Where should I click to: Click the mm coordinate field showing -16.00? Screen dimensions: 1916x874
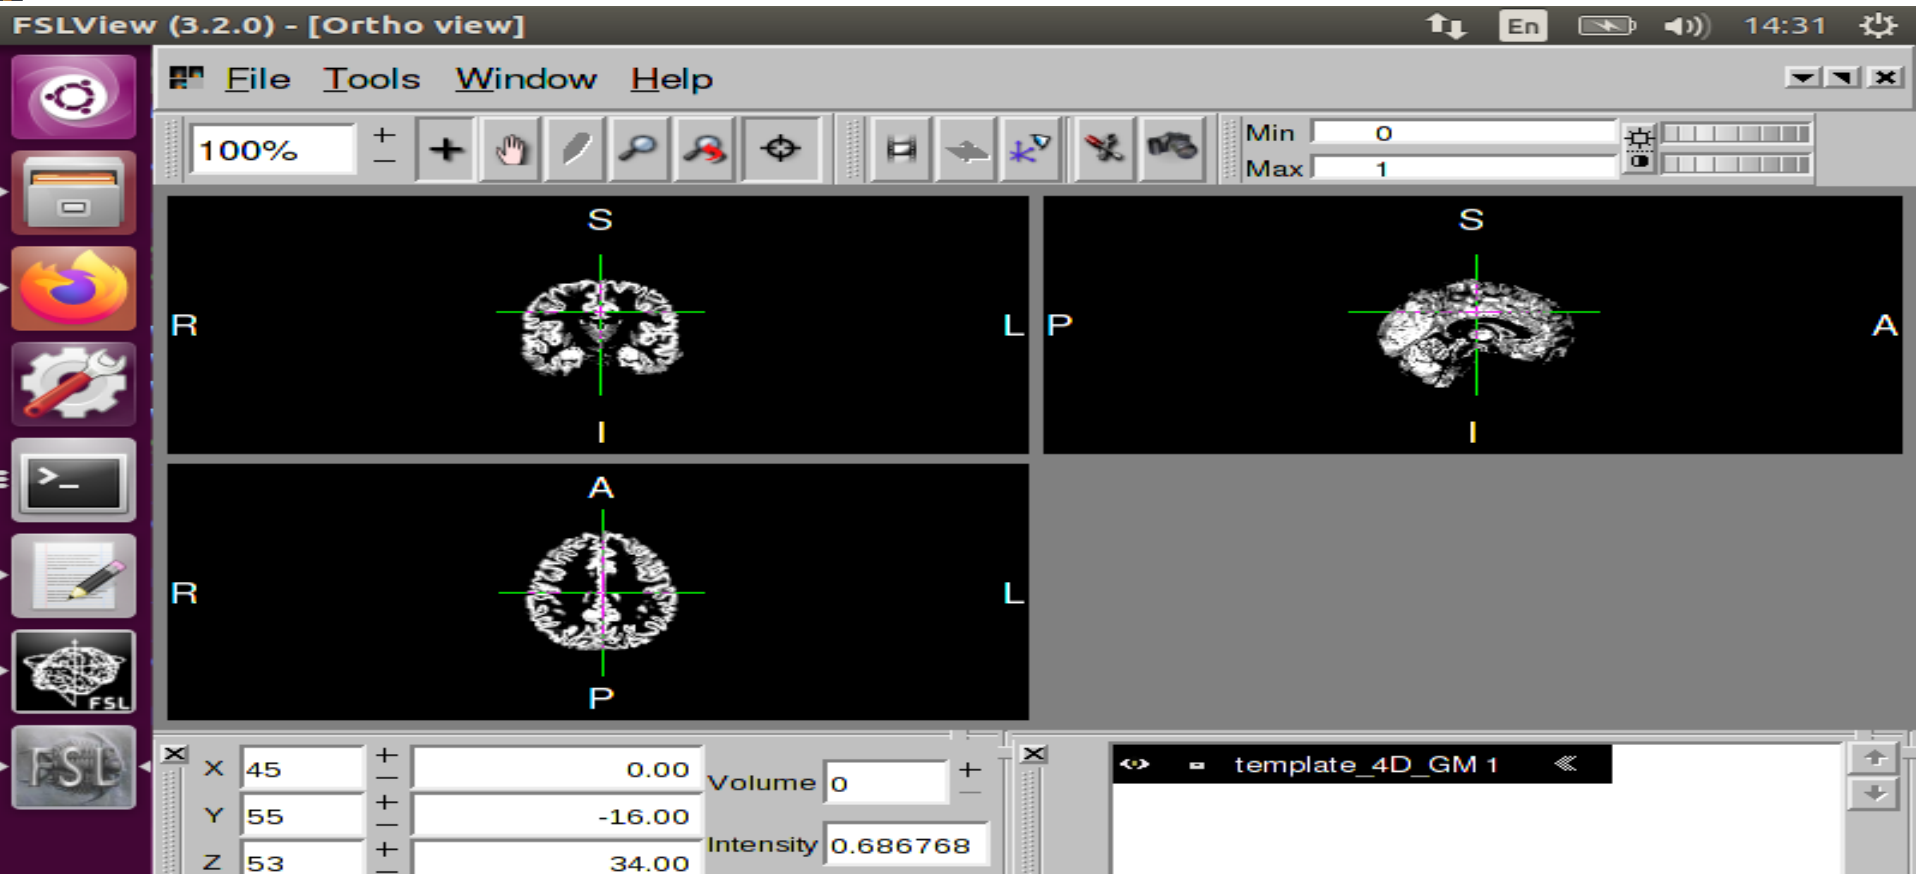pos(557,815)
